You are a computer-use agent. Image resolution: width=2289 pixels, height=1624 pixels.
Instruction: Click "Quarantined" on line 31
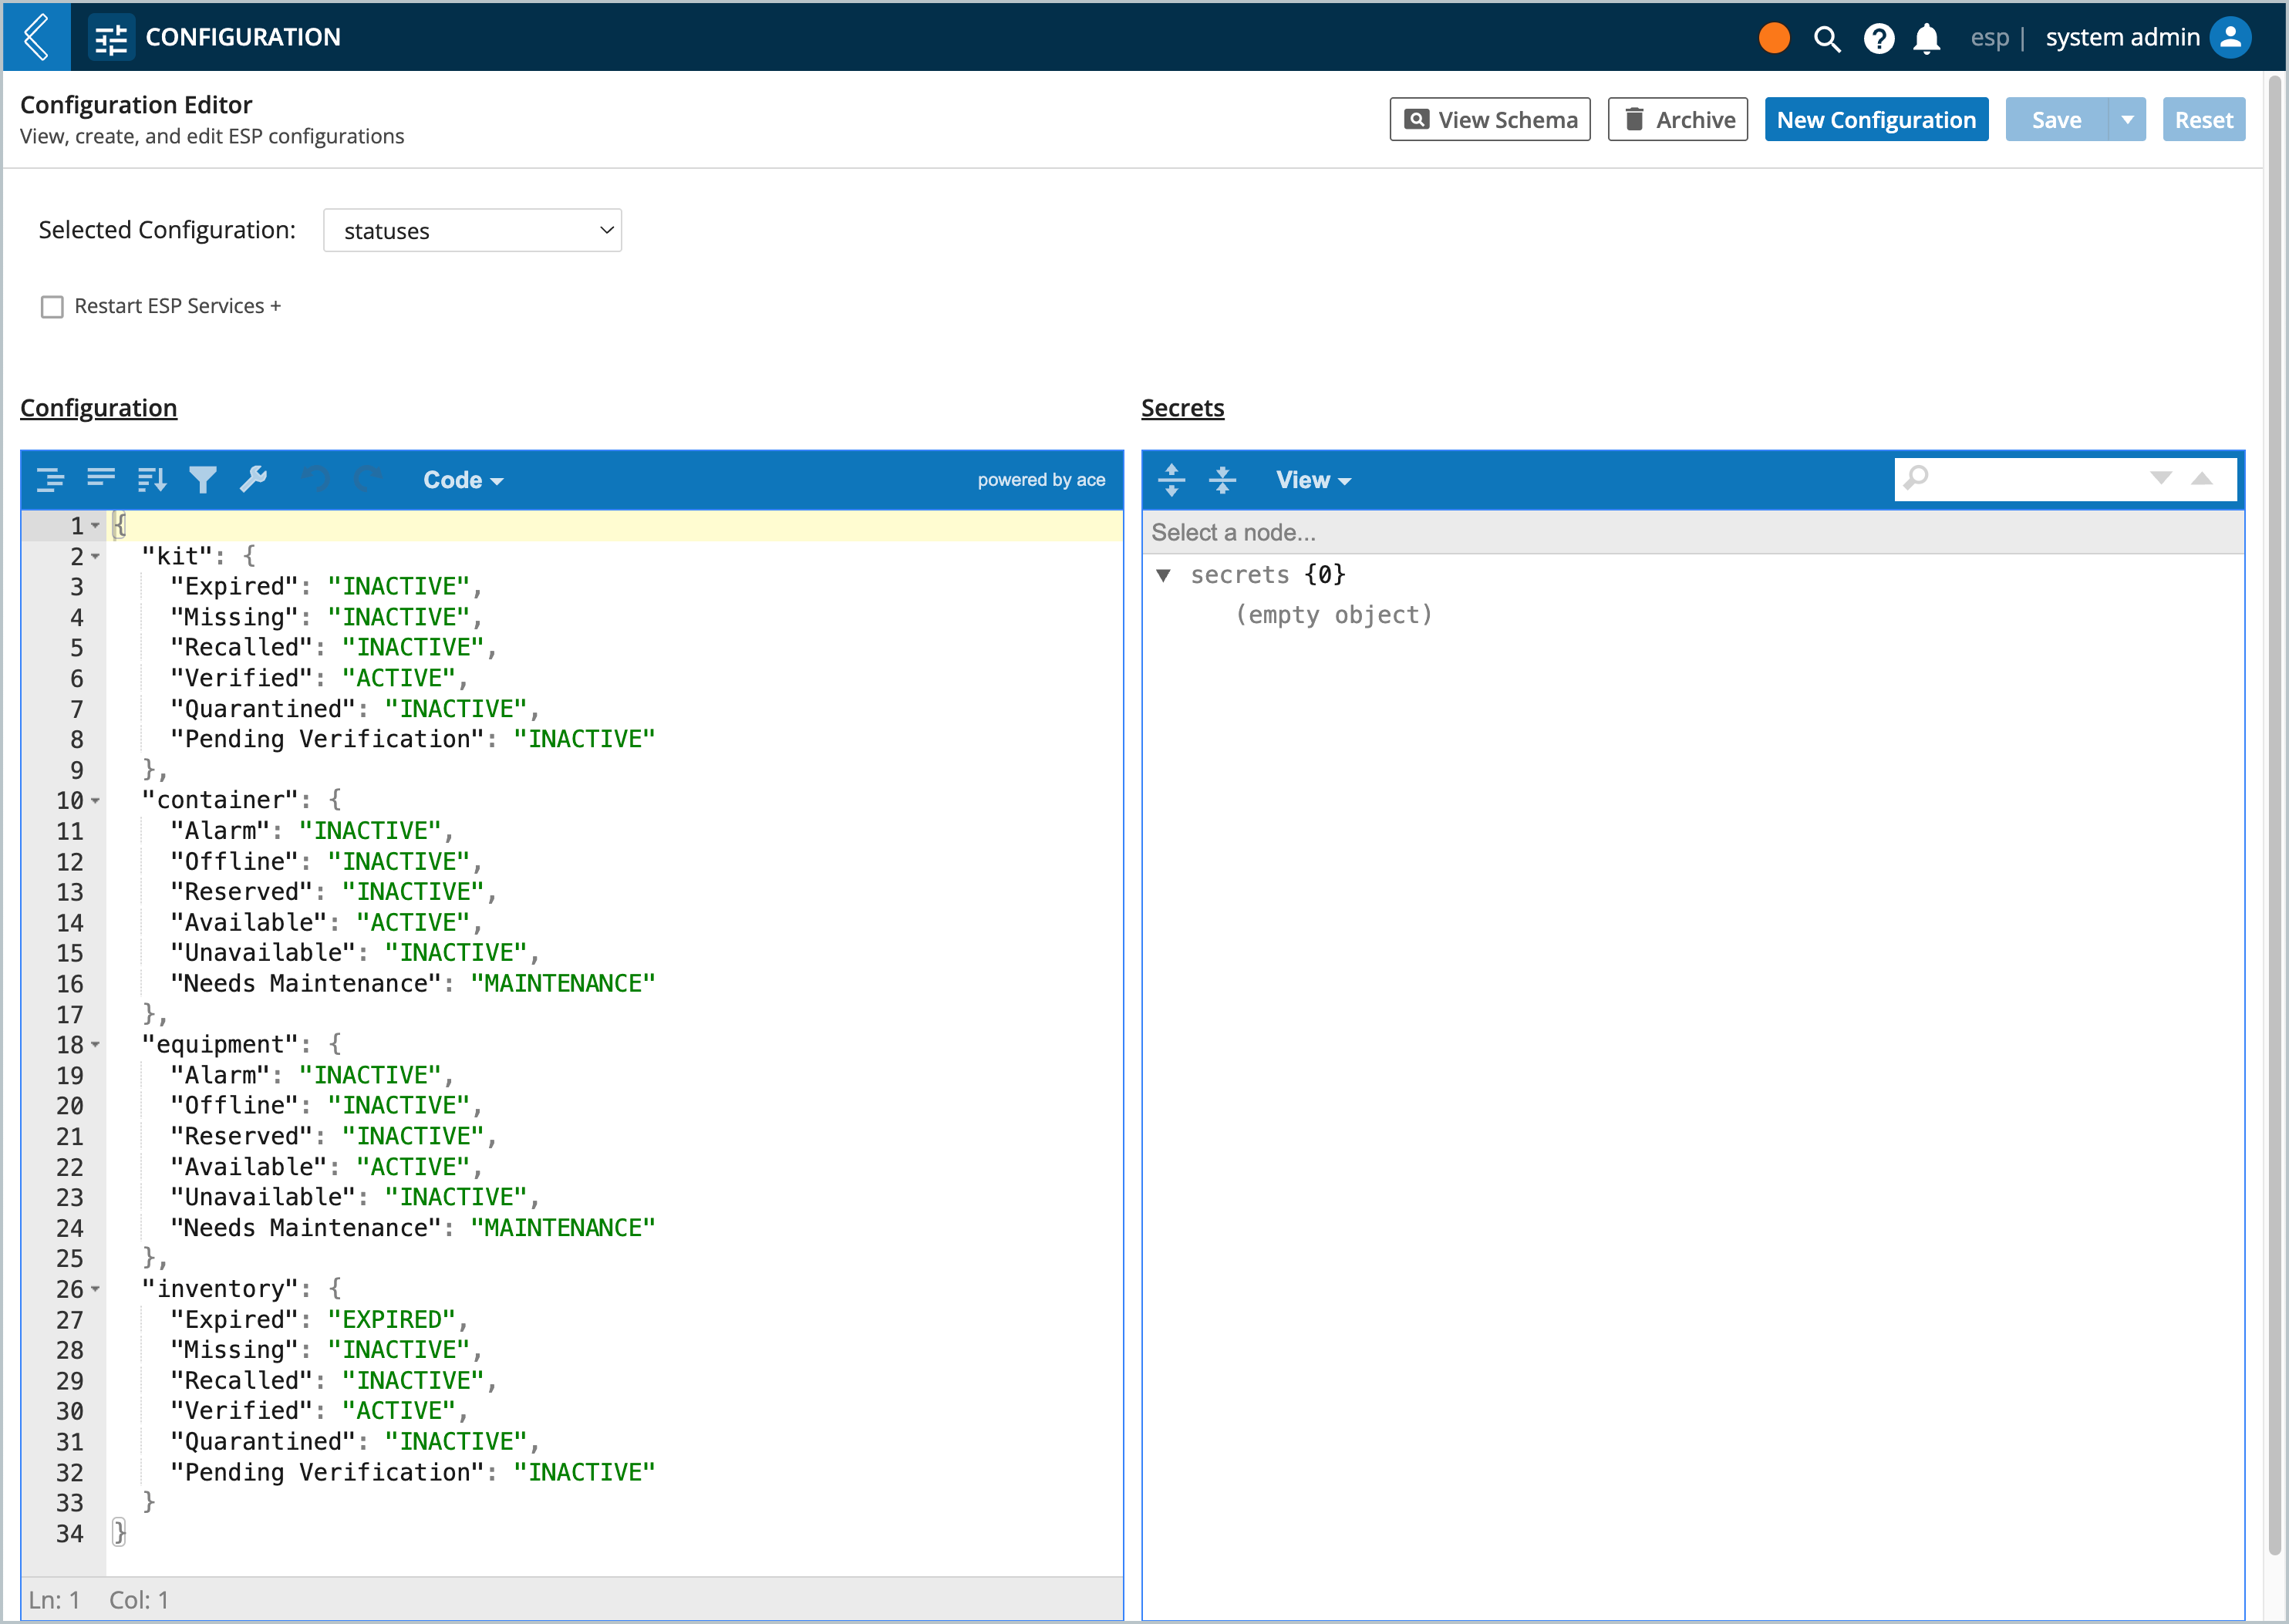[263, 1442]
